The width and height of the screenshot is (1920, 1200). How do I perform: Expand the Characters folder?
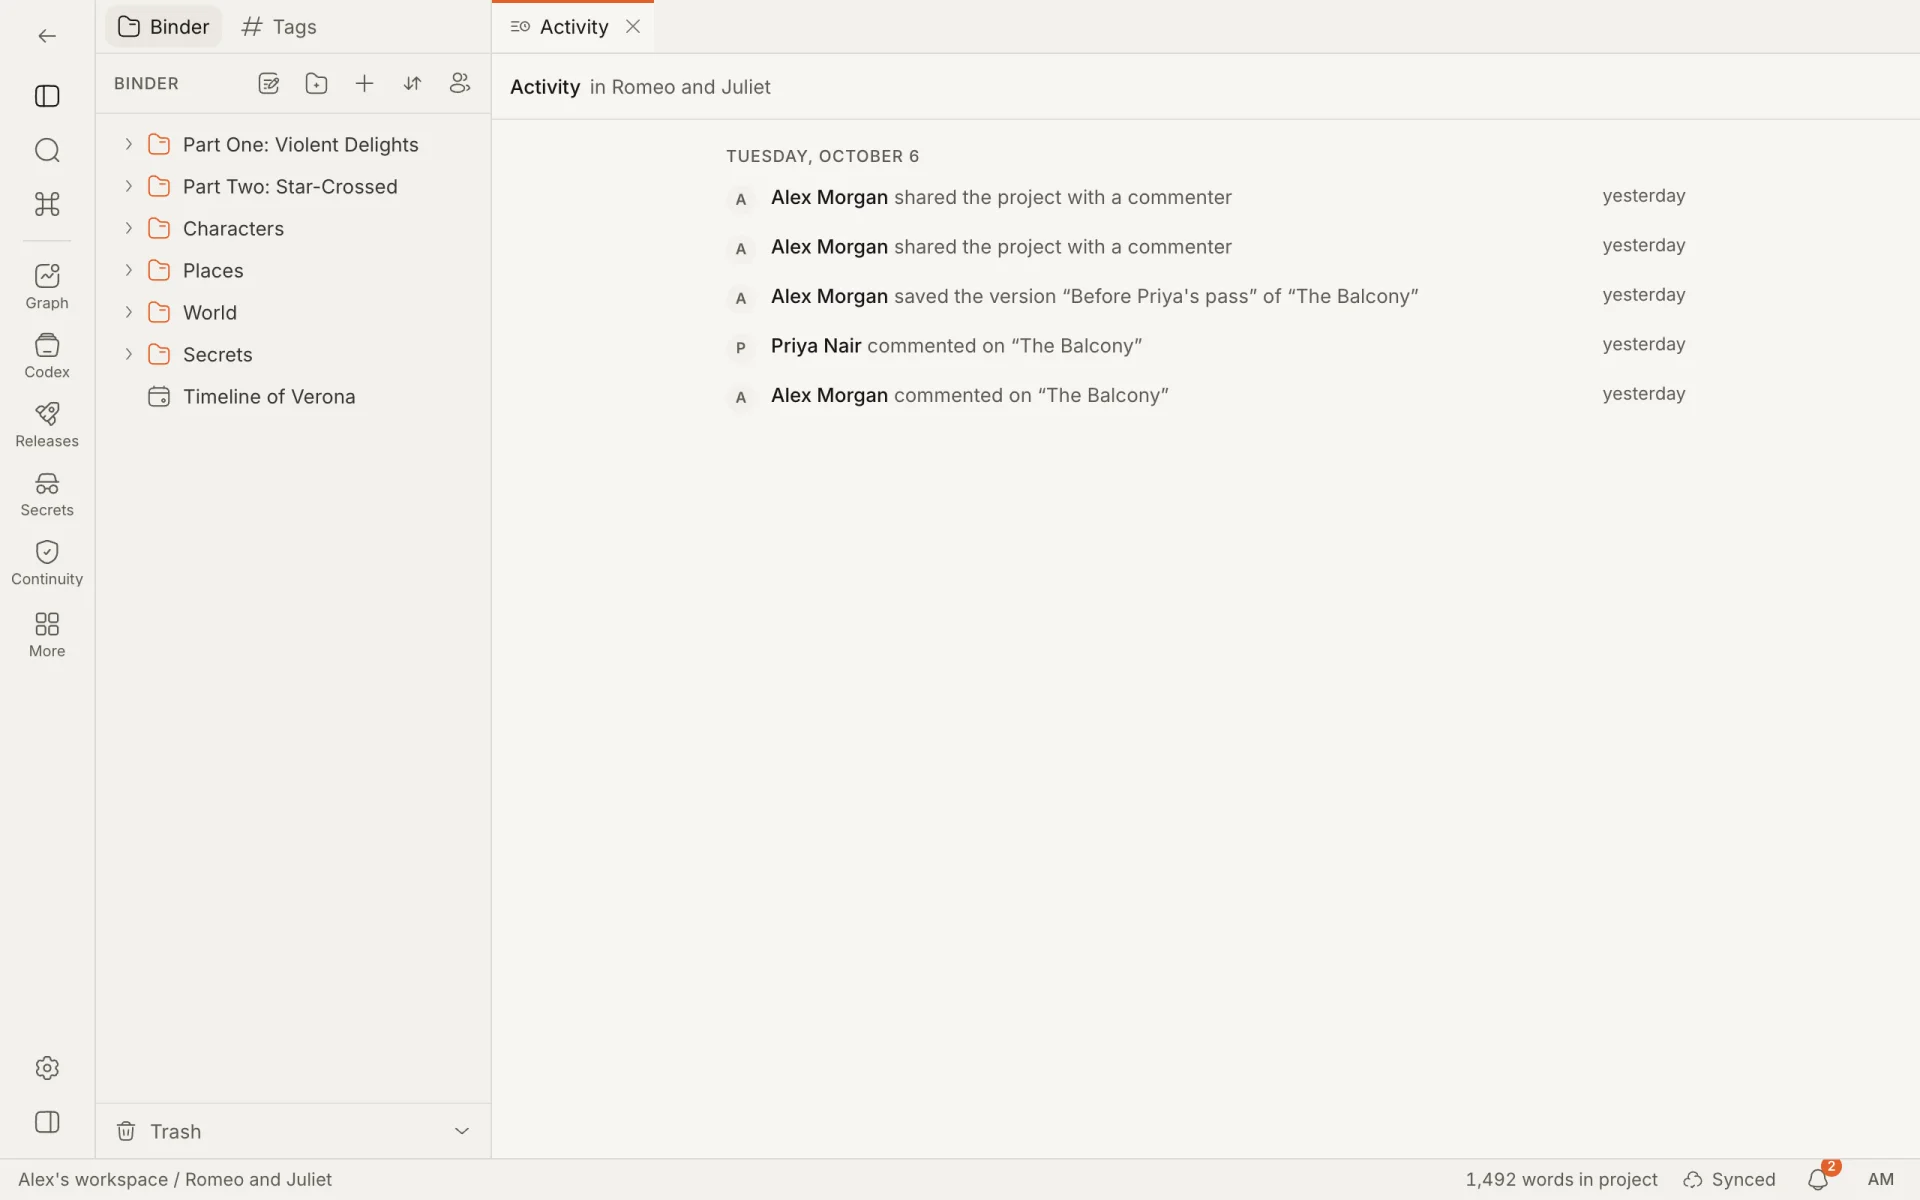(x=128, y=228)
